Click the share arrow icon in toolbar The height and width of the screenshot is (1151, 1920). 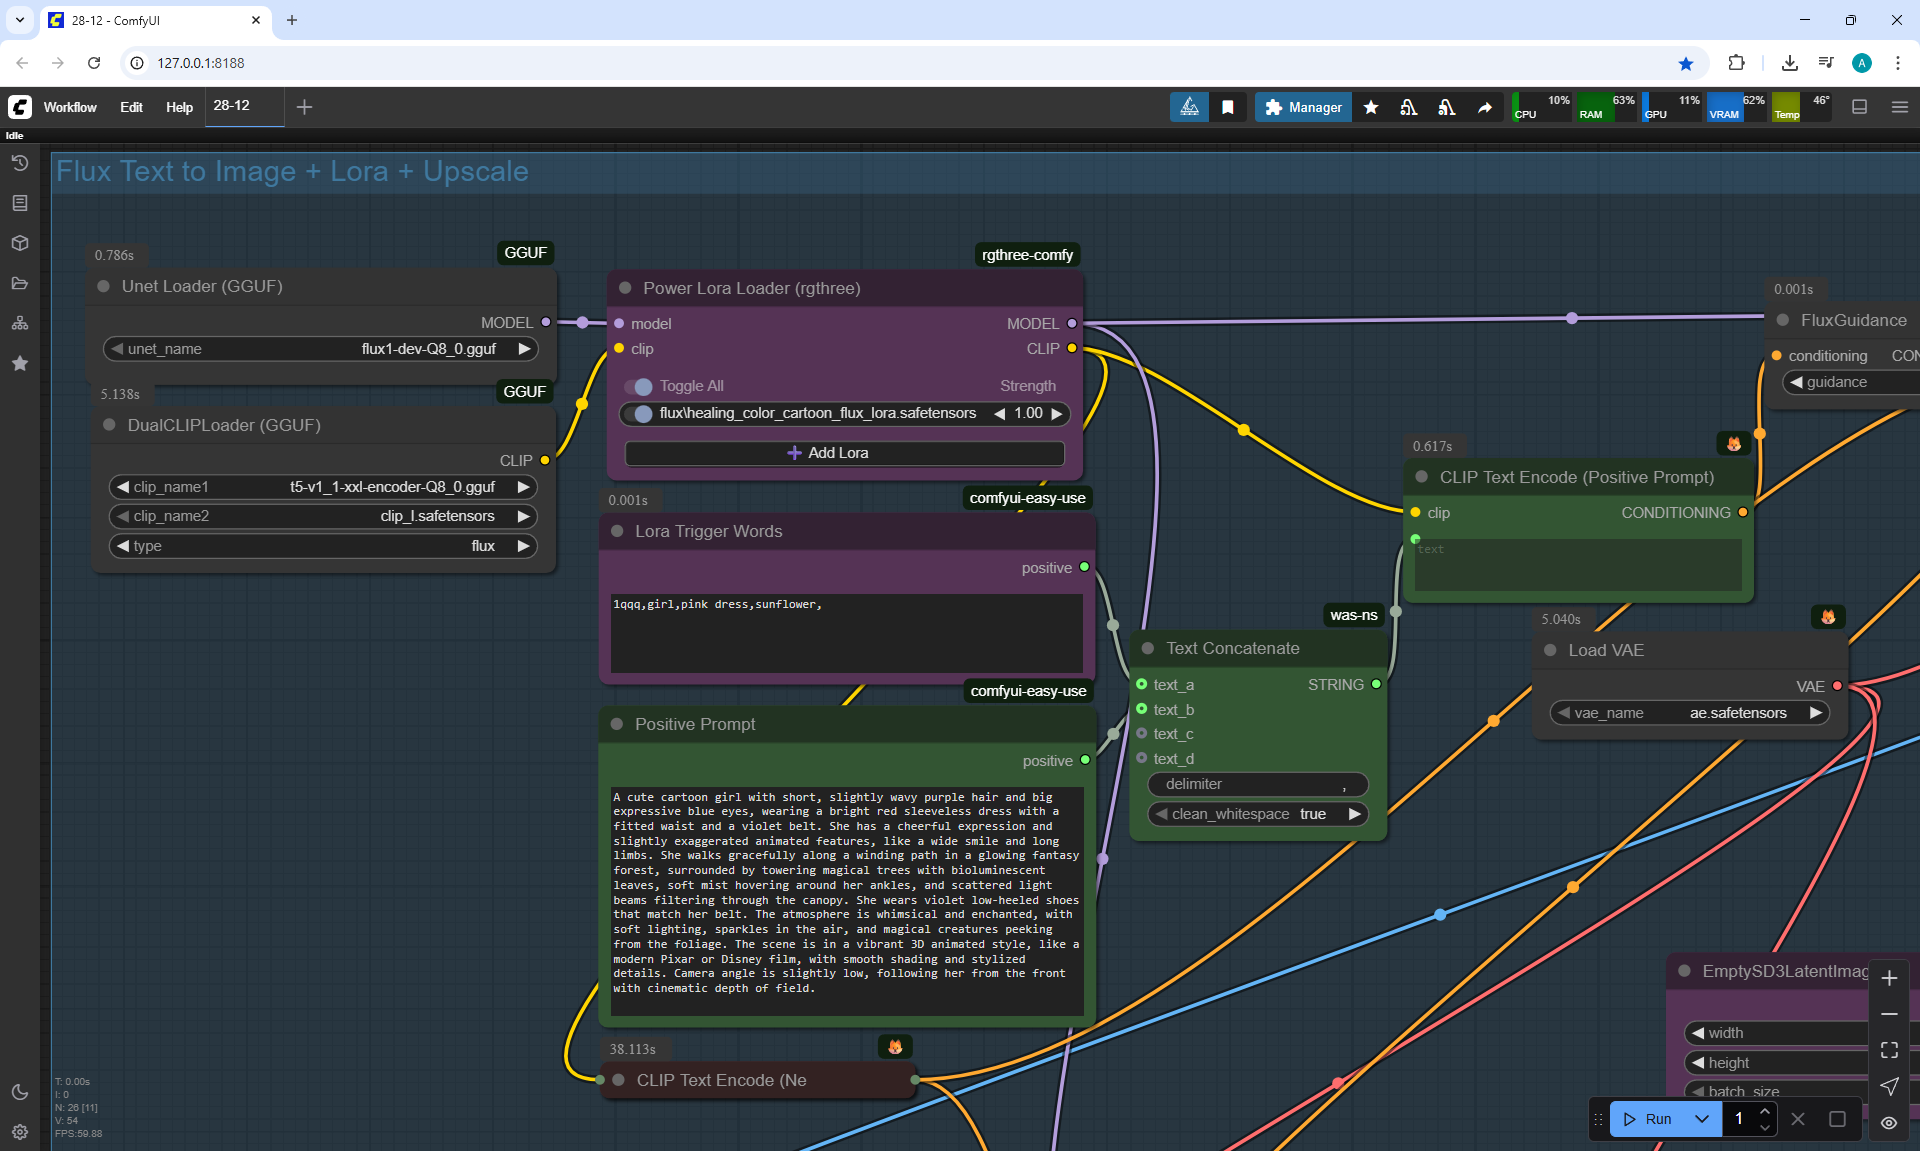tap(1485, 107)
